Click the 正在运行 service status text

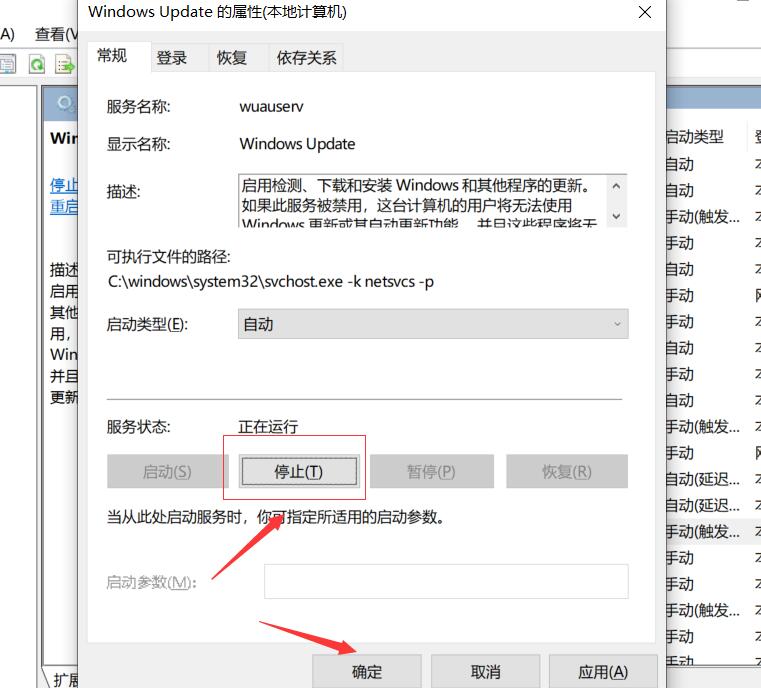pos(268,426)
